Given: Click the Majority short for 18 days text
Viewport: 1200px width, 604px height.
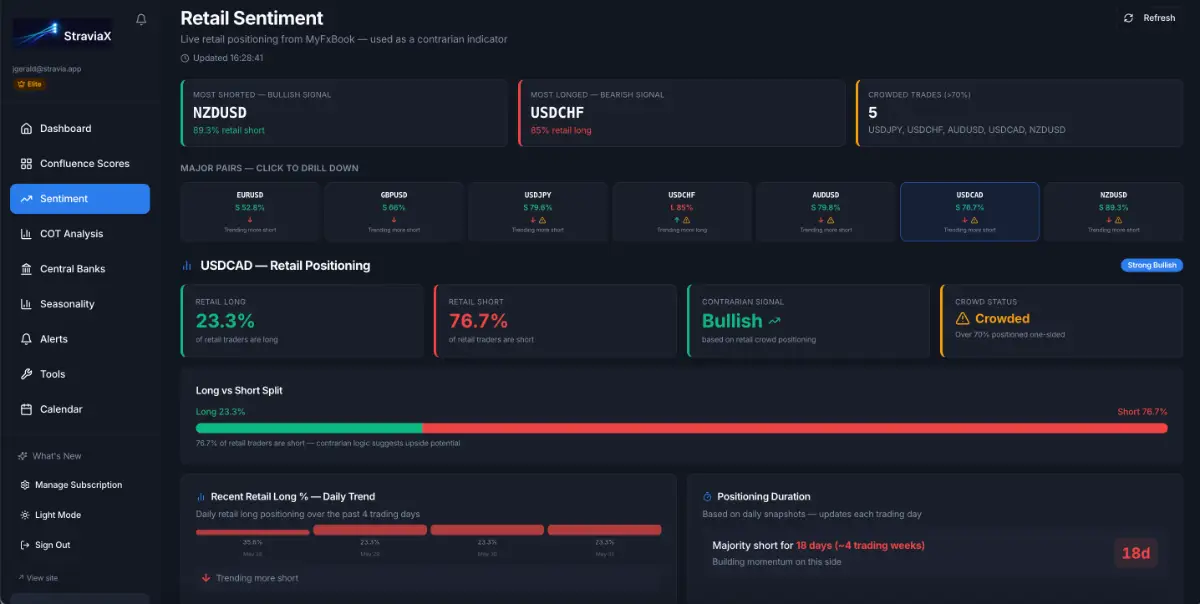Looking at the screenshot, I should tap(818, 545).
